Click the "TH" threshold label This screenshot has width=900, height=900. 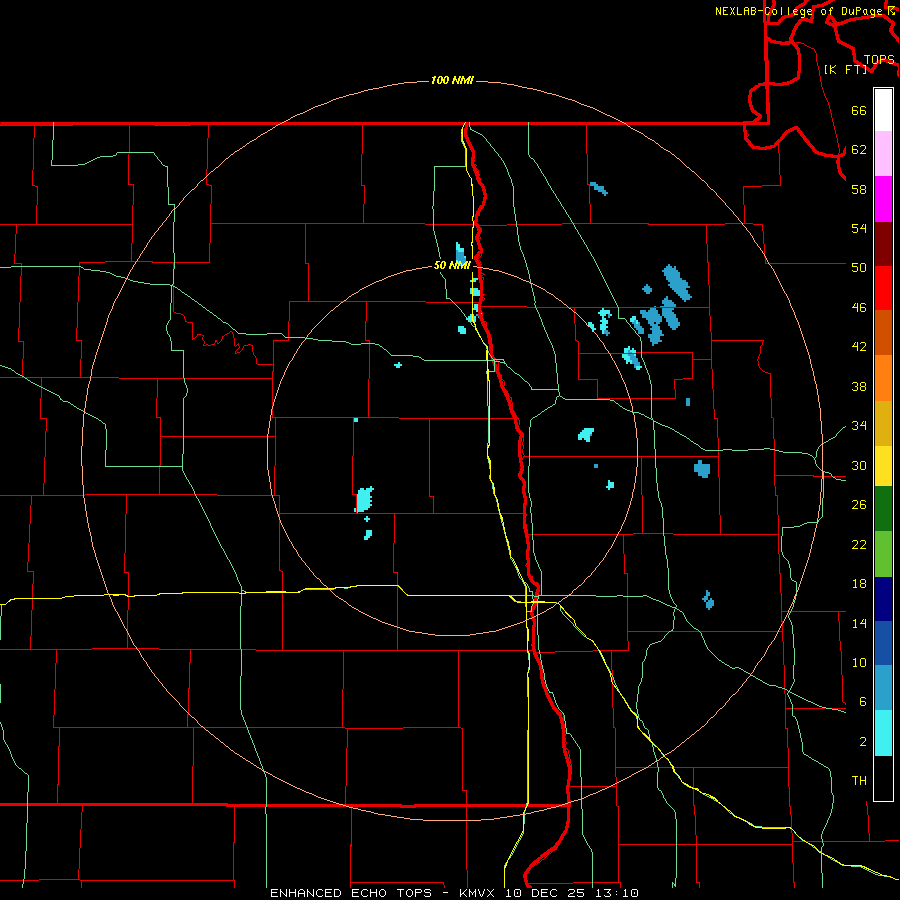click(x=859, y=781)
